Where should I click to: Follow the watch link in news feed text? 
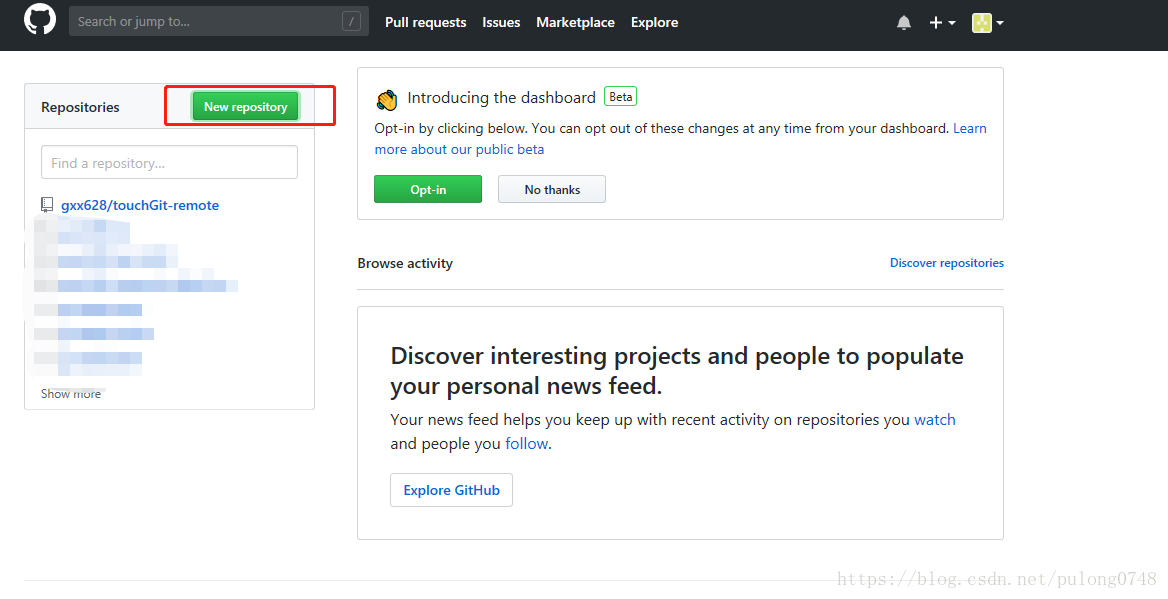click(935, 419)
